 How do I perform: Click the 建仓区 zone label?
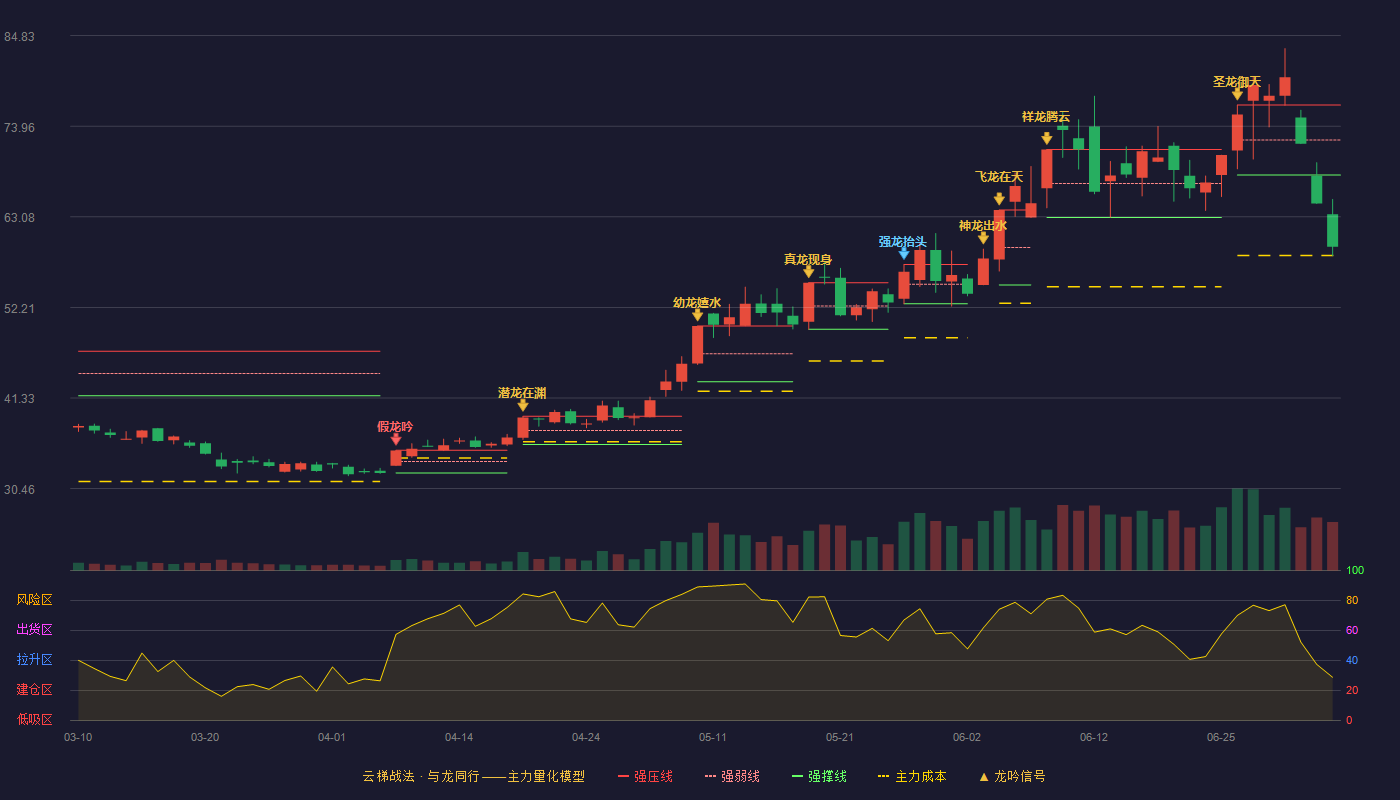coord(34,690)
